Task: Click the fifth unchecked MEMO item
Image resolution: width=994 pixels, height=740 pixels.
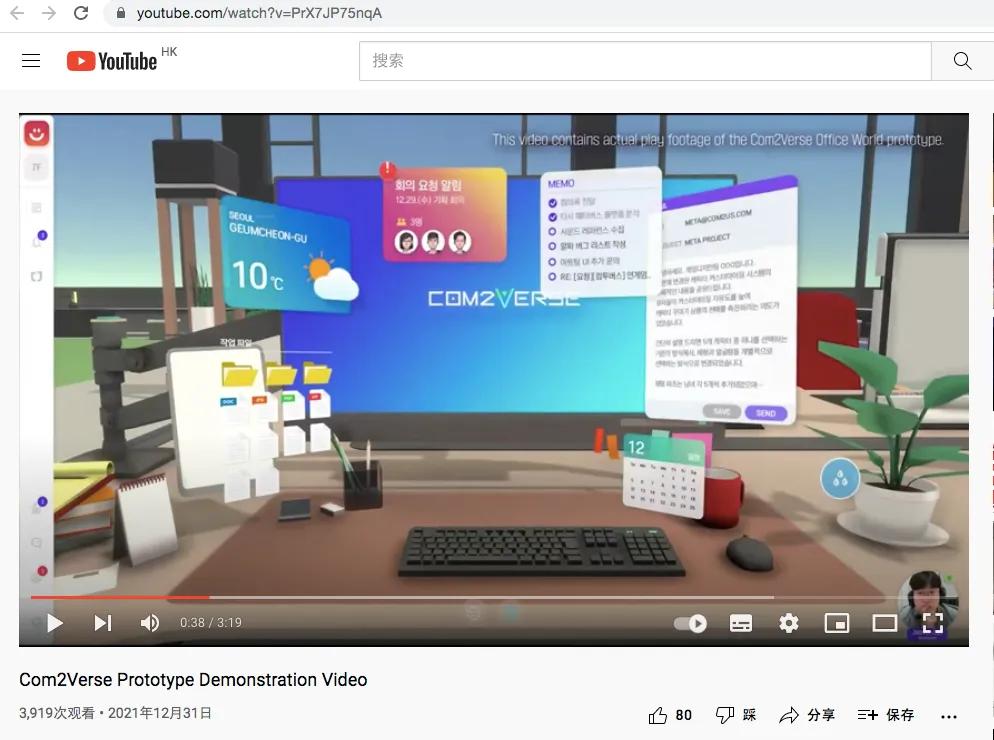Action: click(x=584, y=261)
